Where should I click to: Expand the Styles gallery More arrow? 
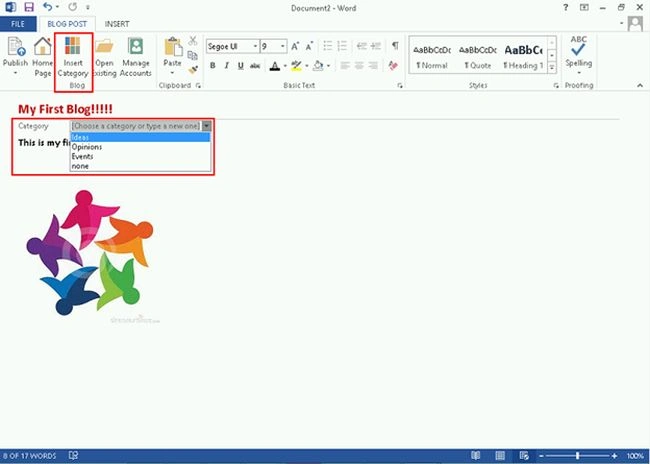[x=552, y=68]
